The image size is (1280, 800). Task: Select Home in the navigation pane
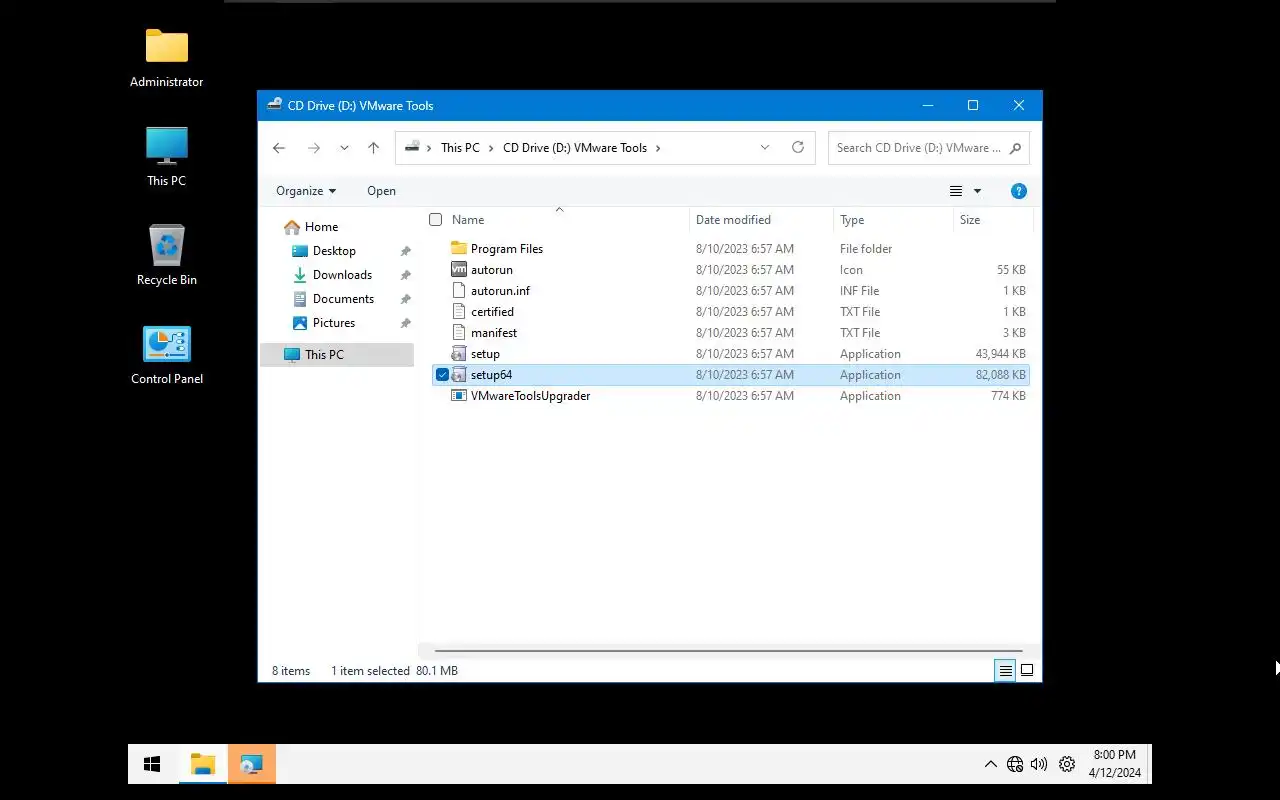321,227
